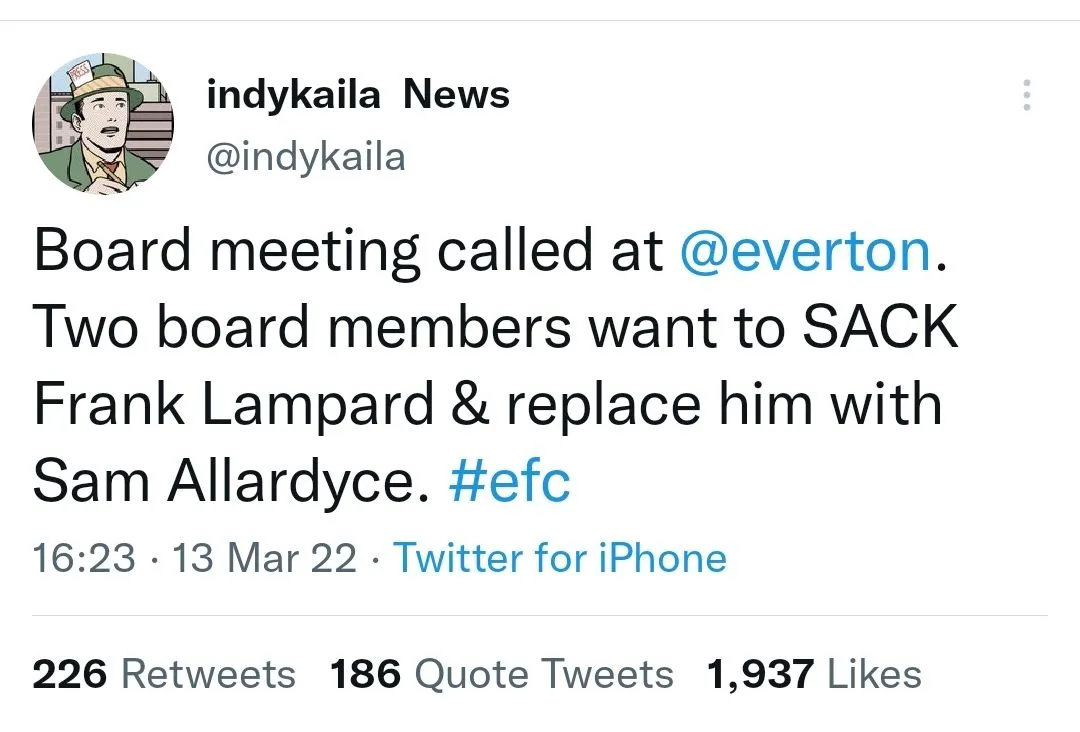Open the Twitter for iPhone source link
This screenshot has height=732, width=1080.
(560, 558)
